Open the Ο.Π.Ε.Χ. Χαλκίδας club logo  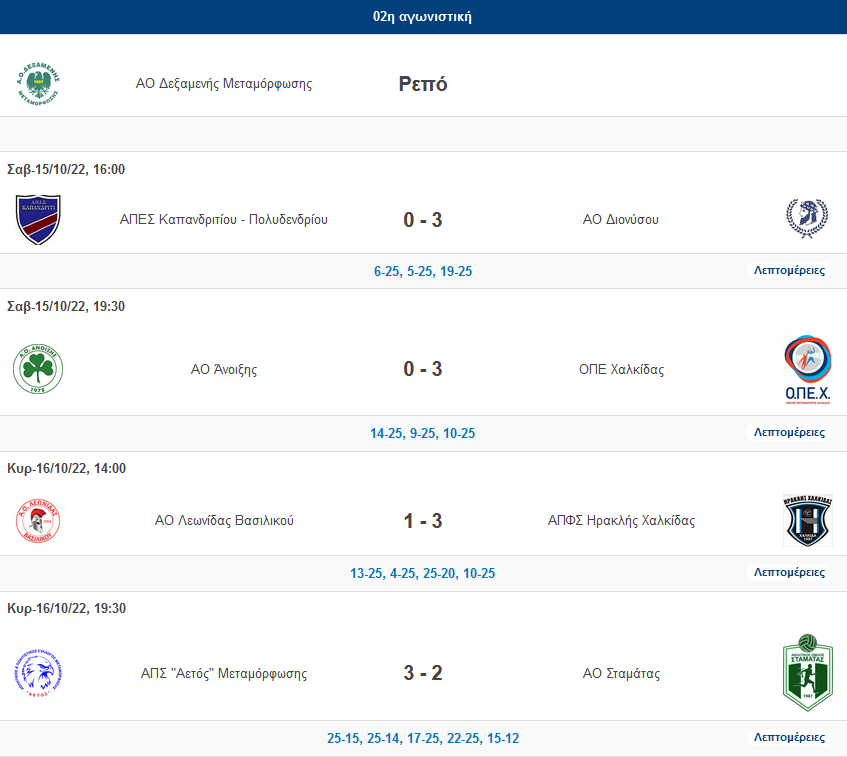[808, 370]
